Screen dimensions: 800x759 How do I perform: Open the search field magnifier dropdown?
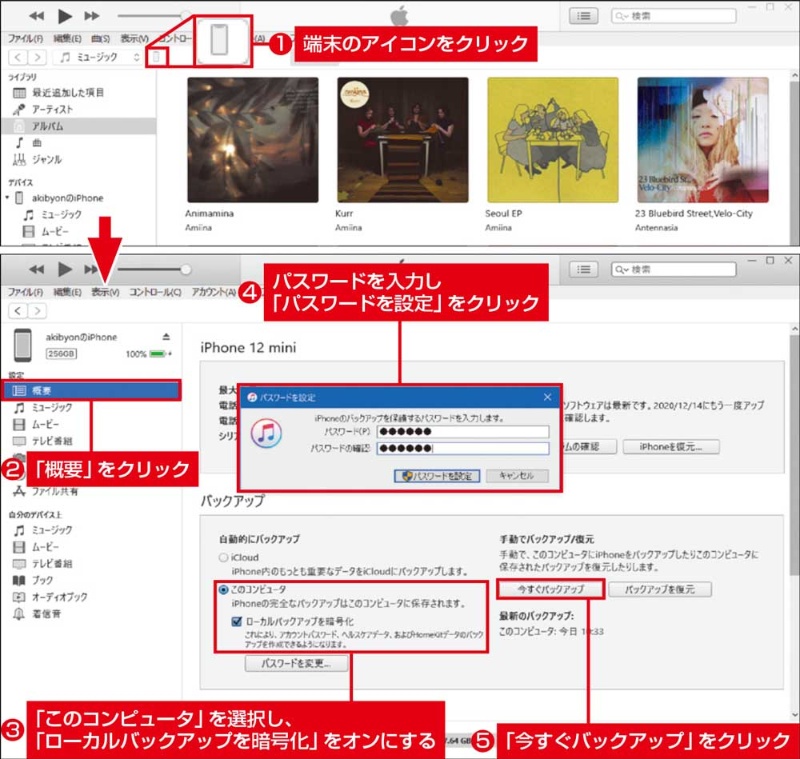623,16
